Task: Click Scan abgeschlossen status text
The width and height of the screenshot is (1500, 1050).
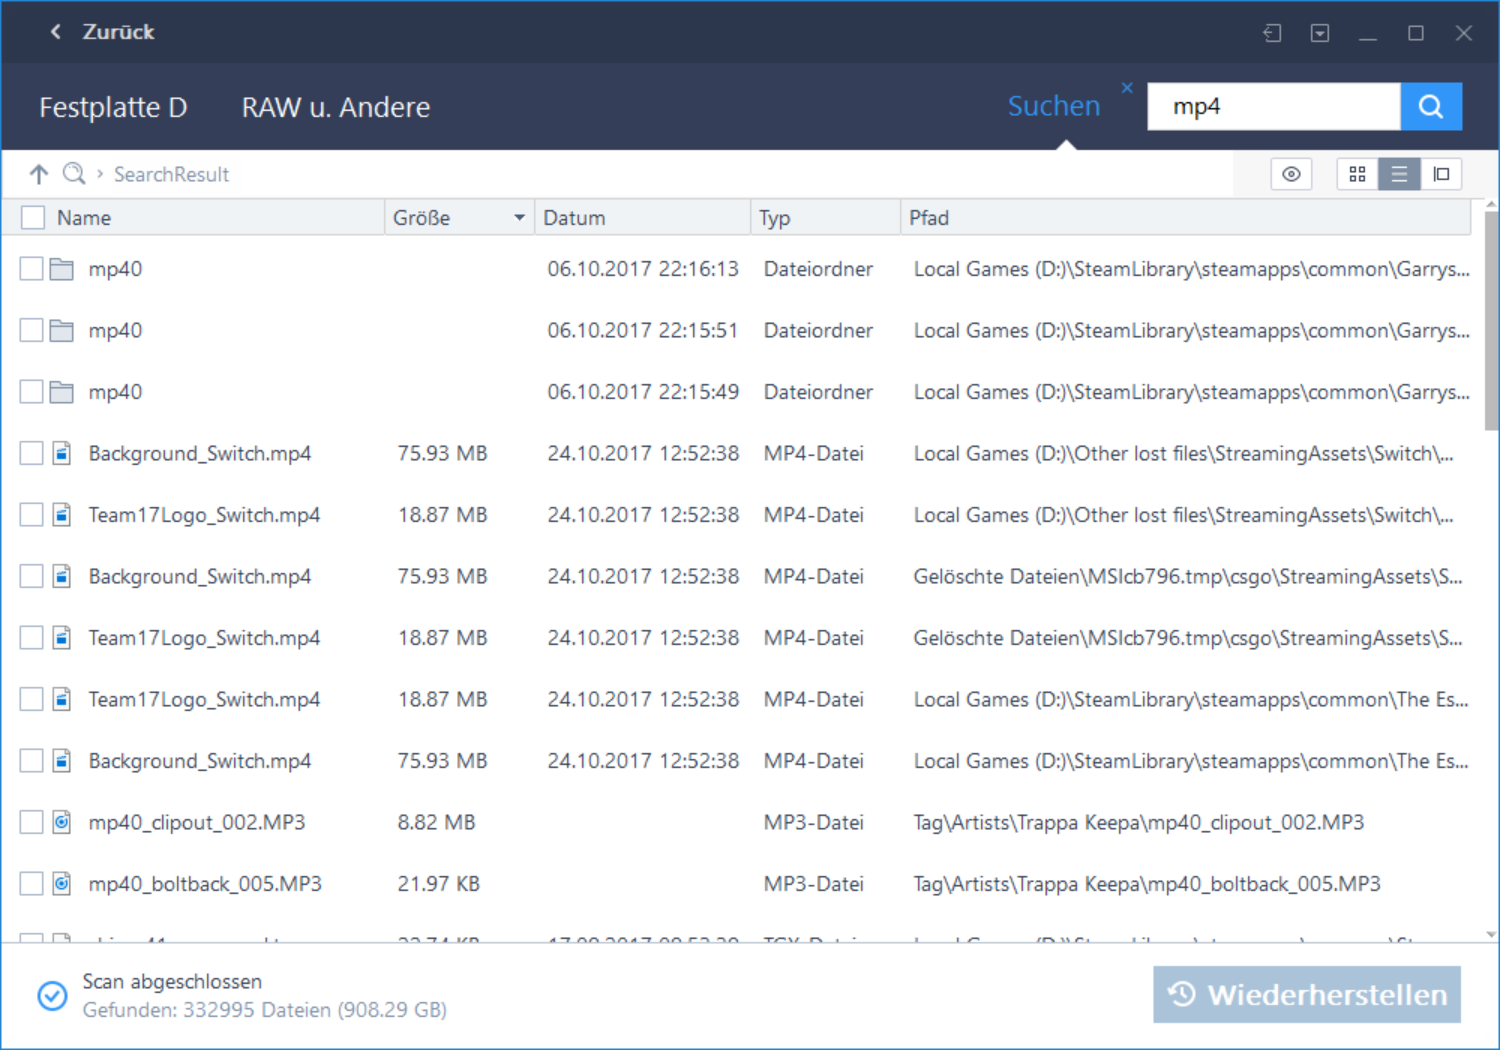Action: 172,982
